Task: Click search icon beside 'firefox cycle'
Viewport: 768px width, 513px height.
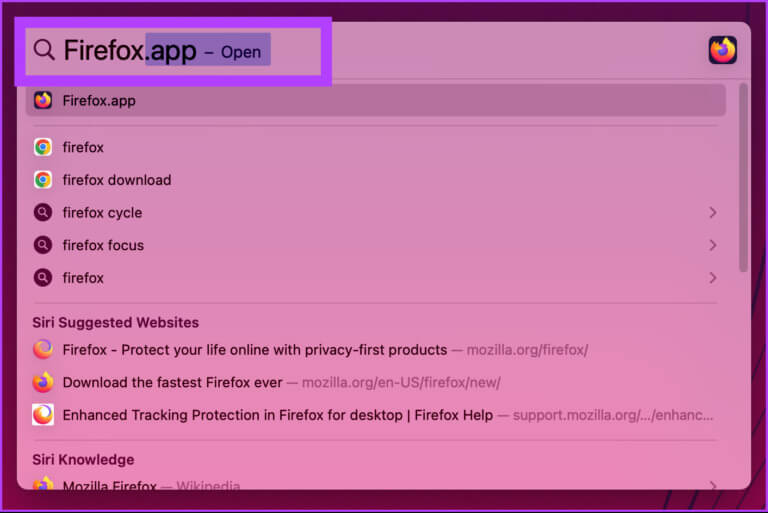Action: pyautogui.click(x=43, y=212)
